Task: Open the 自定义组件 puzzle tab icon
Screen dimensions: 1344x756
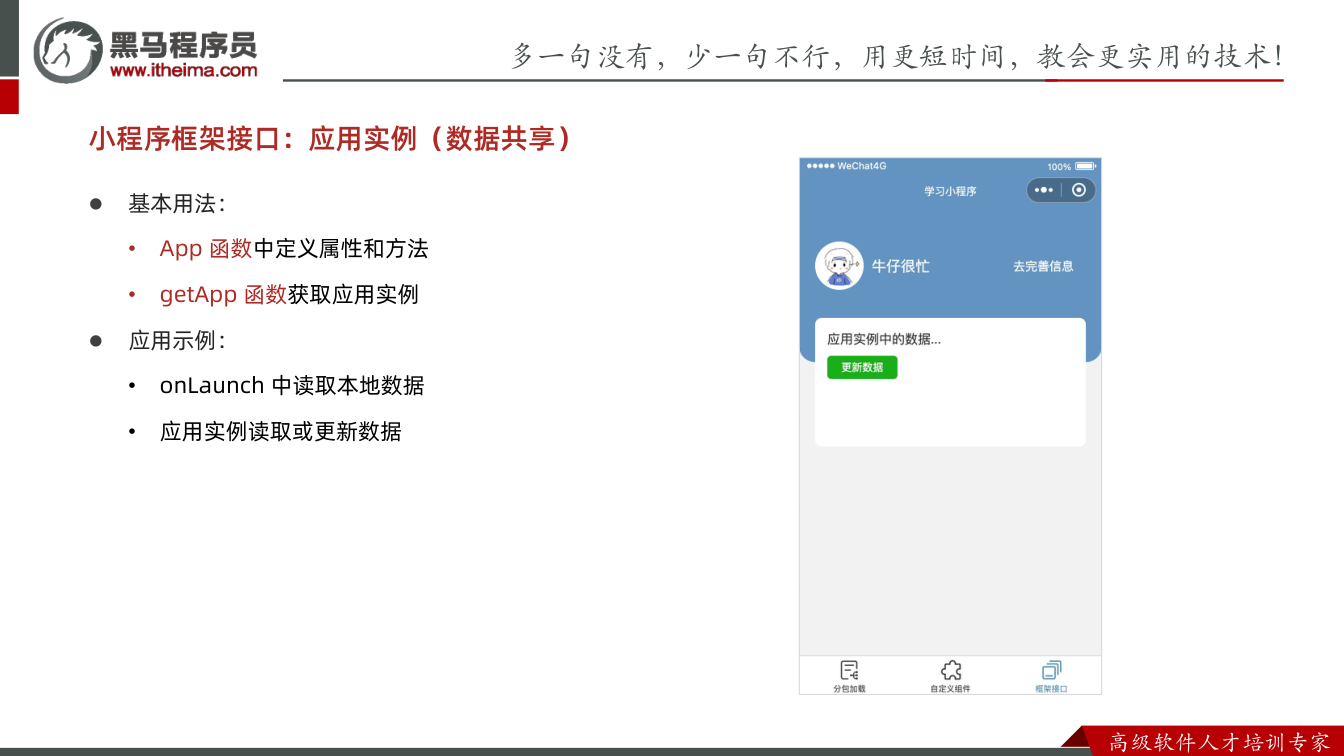Action: (x=951, y=670)
